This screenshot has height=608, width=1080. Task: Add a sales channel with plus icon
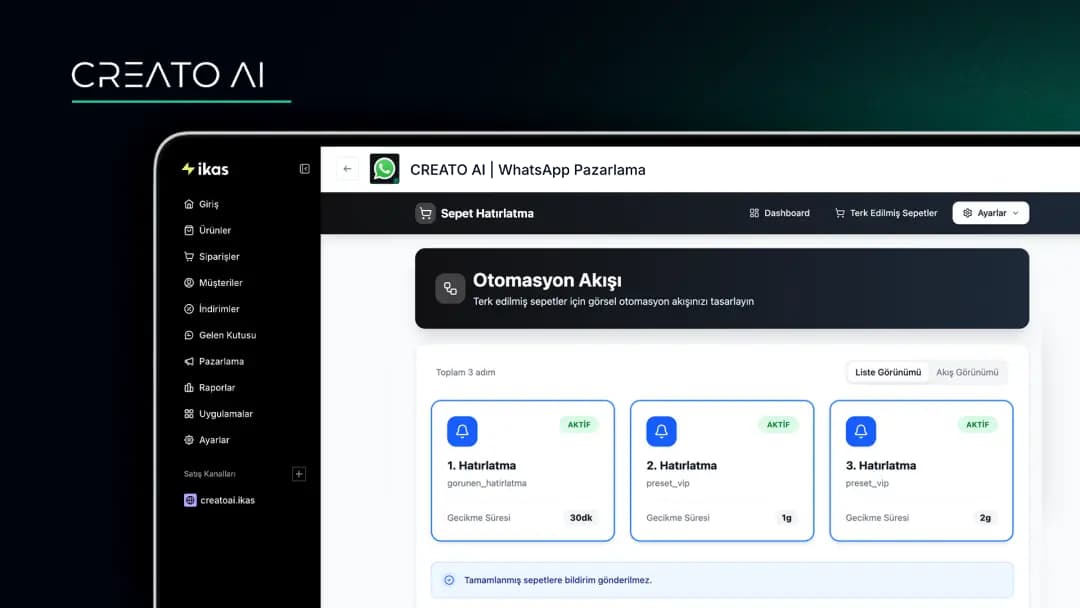(x=298, y=474)
